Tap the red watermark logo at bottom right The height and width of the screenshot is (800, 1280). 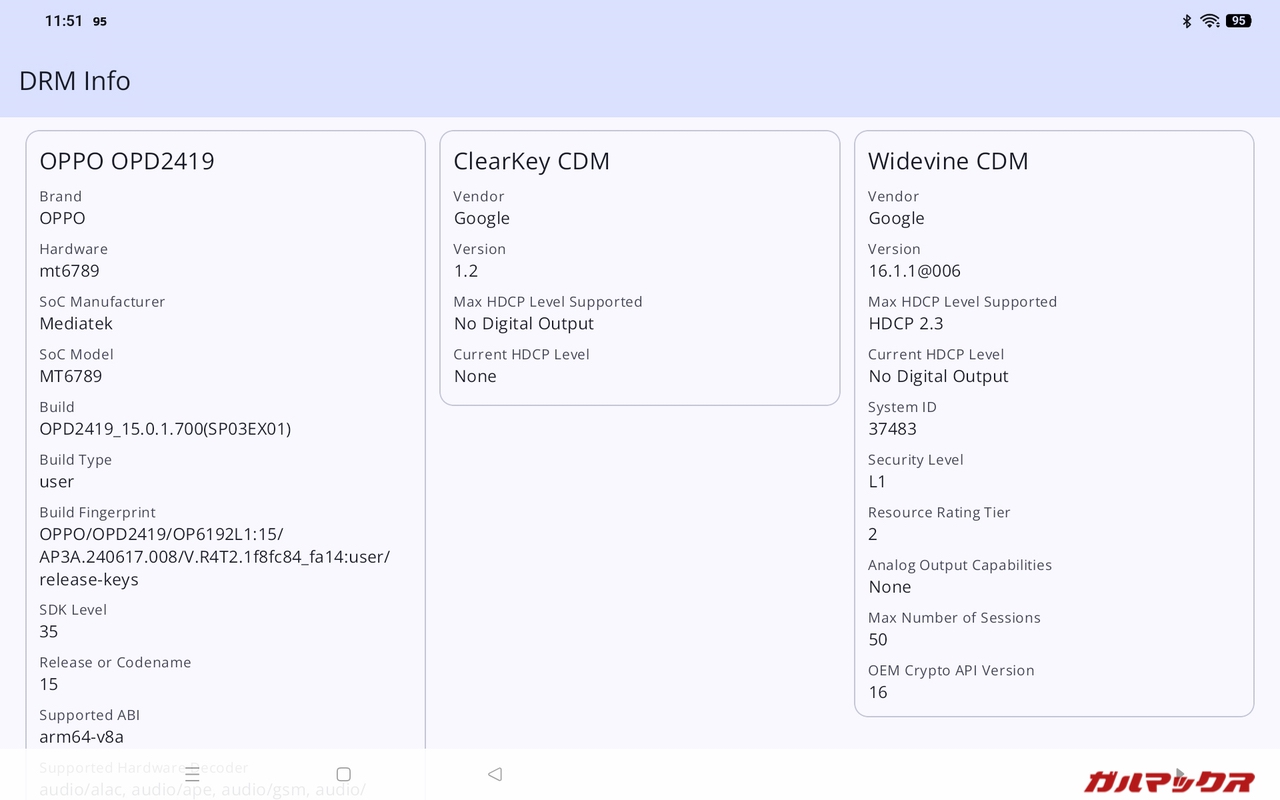pyautogui.click(x=1168, y=781)
